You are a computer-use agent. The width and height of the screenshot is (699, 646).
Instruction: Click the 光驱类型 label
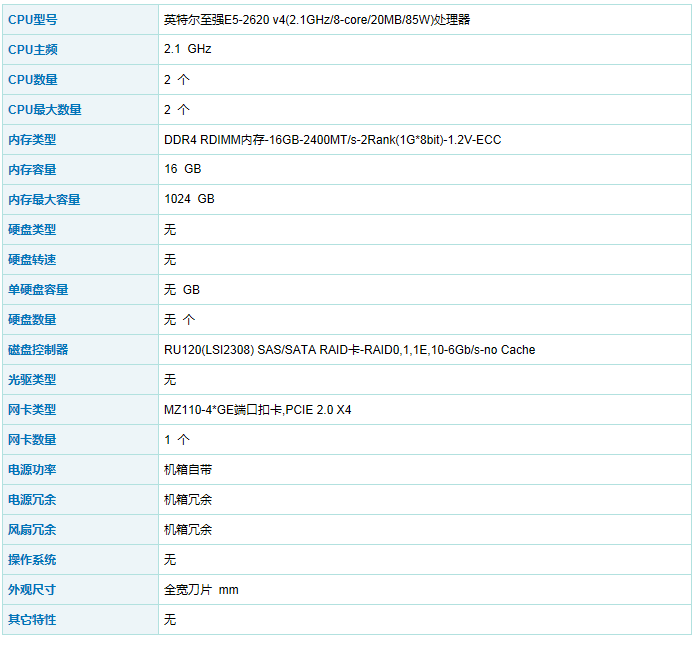[x=32, y=379]
